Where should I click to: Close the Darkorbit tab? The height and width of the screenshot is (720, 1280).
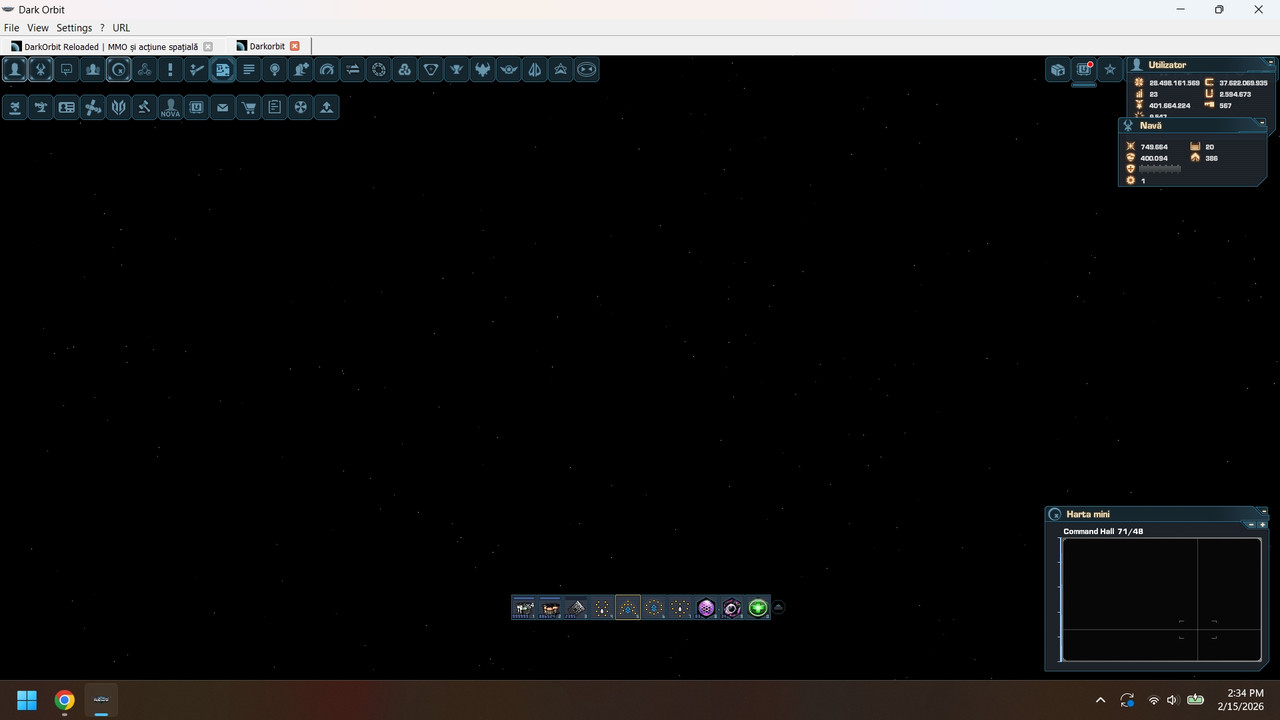click(x=294, y=46)
